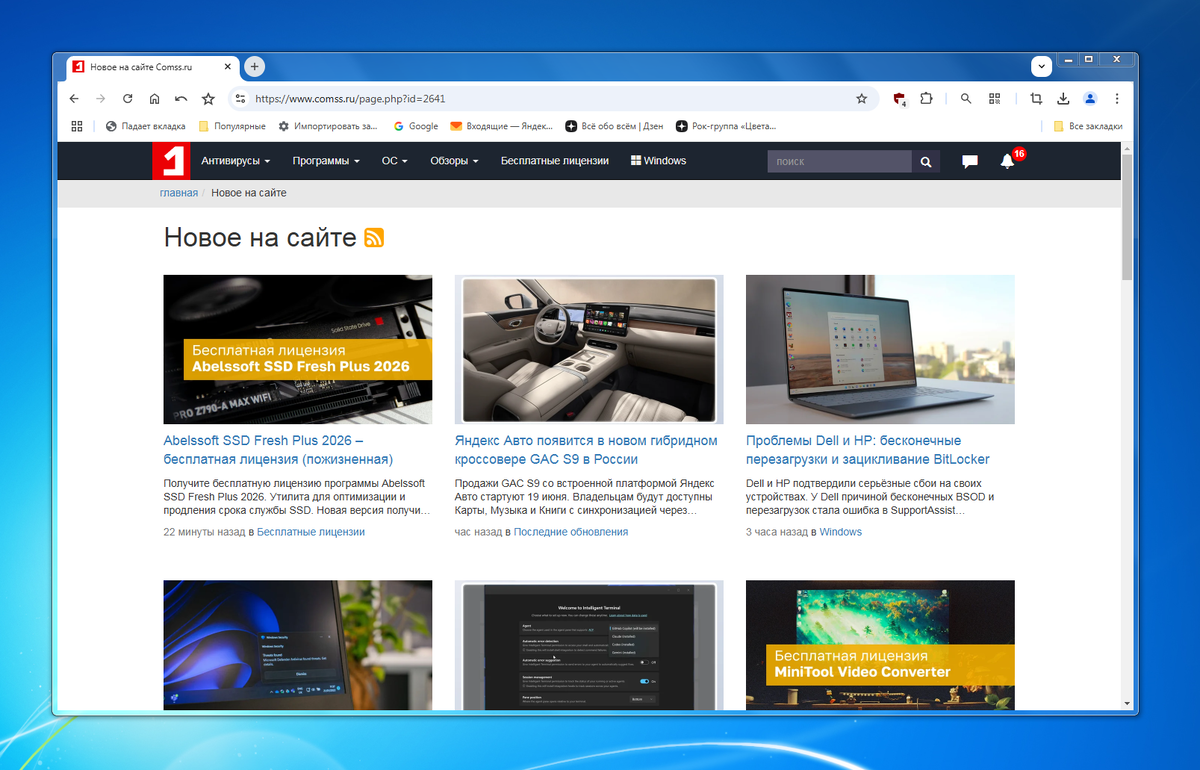
Task: Open the red shield extension icon
Action: tap(899, 99)
